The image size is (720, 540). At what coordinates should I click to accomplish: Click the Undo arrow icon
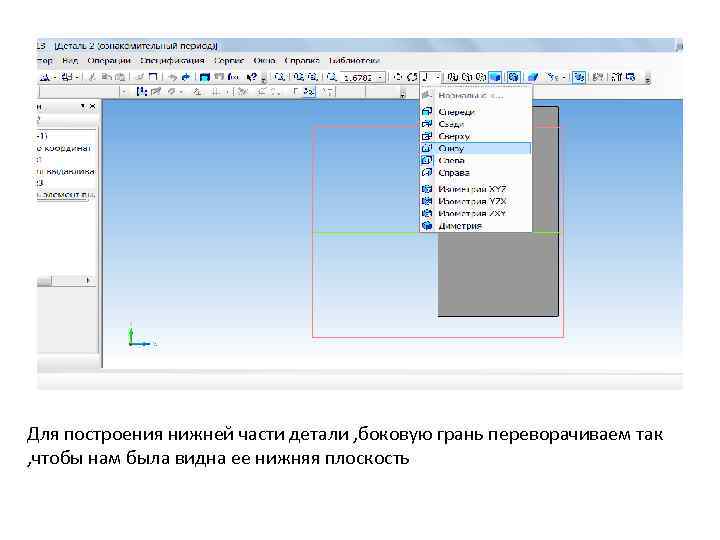pos(172,77)
